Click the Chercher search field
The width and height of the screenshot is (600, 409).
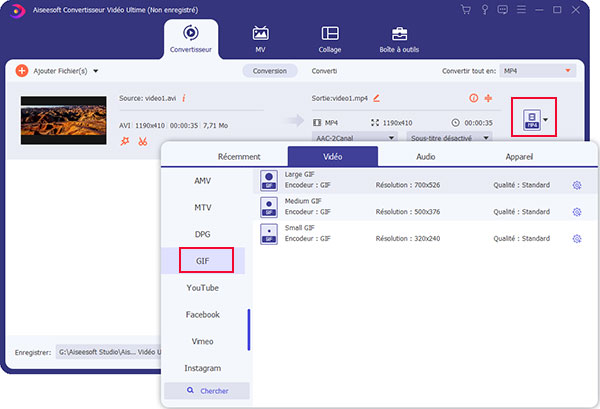pyautogui.click(x=206, y=391)
